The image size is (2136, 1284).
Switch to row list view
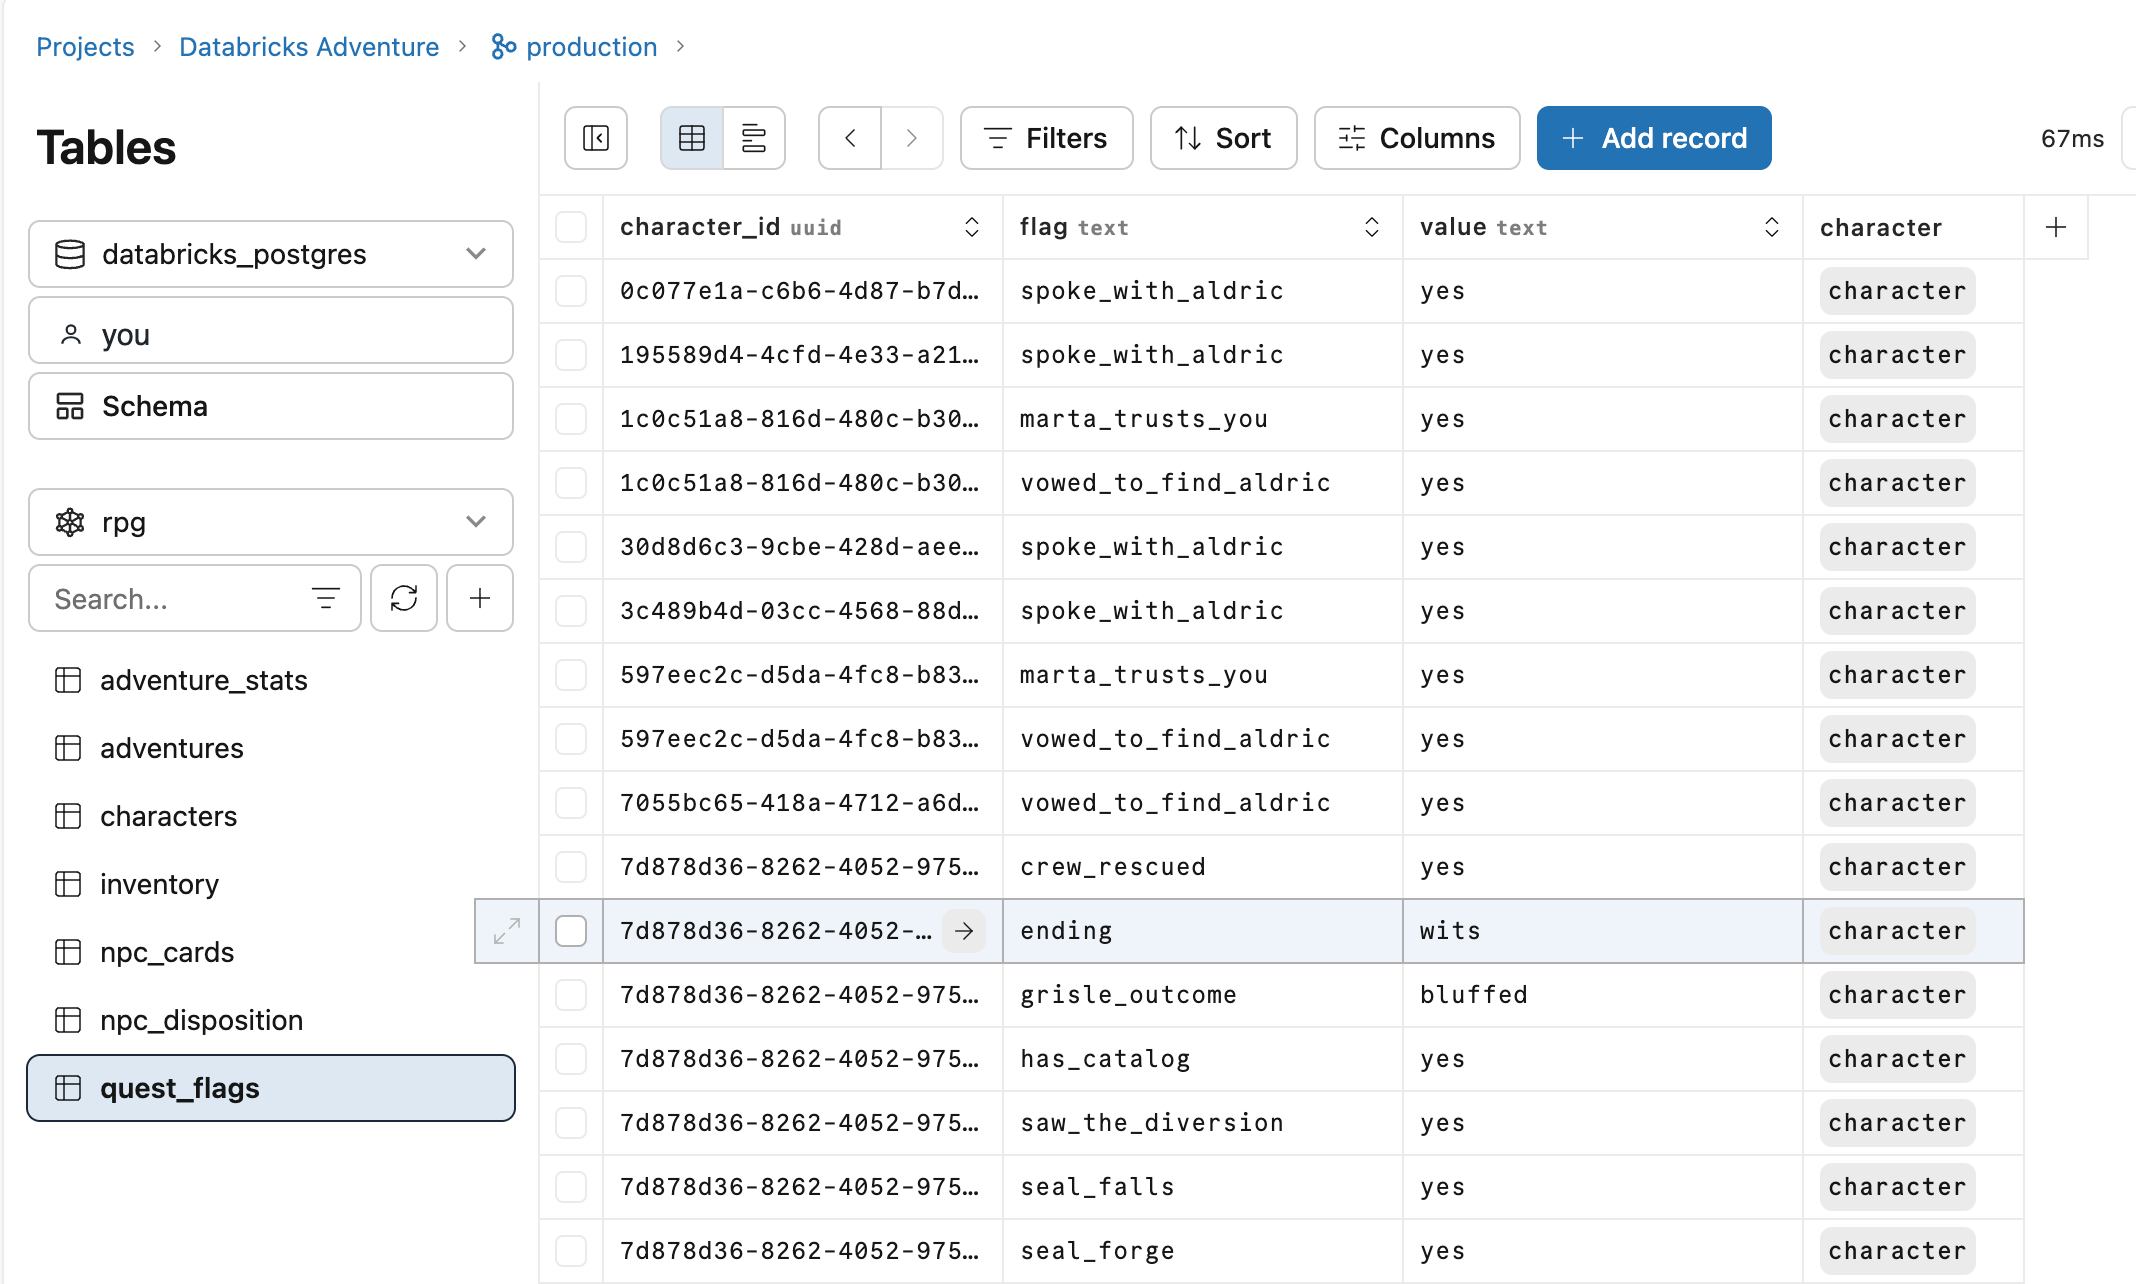[754, 138]
